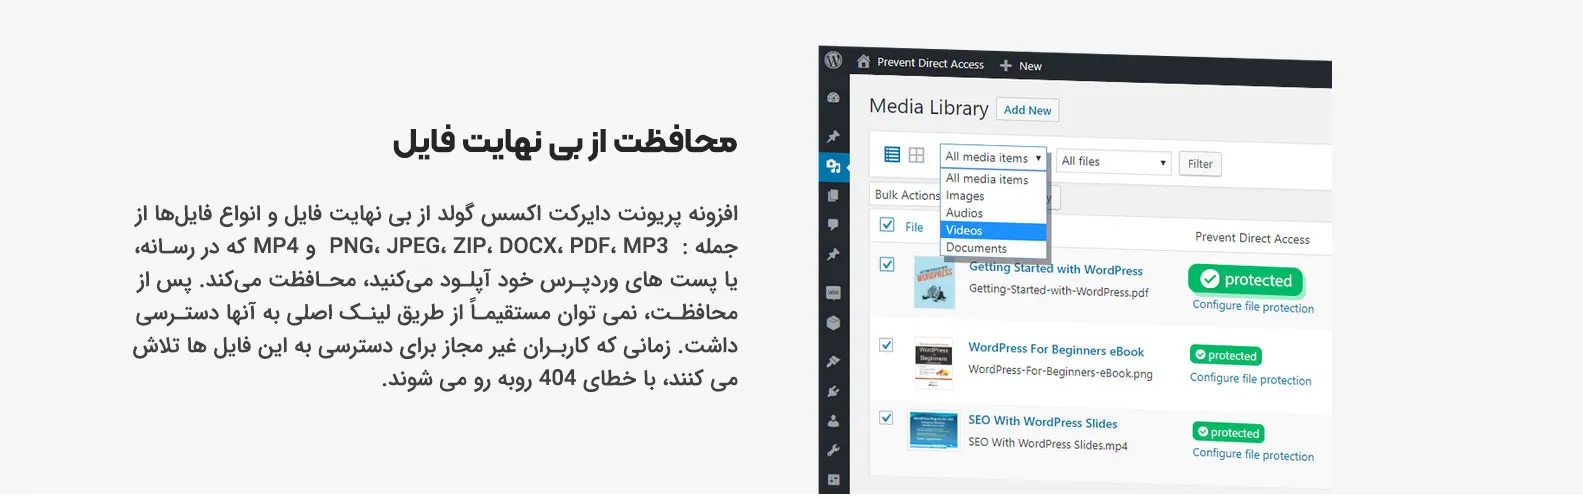Click the home icon beside Prevent Direct Access
The width and height of the screenshot is (1583, 498).
[x=863, y=62]
